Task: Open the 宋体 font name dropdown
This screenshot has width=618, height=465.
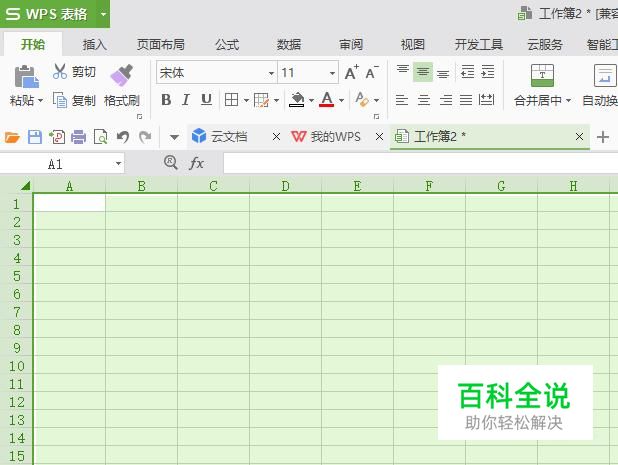Action: (x=271, y=73)
